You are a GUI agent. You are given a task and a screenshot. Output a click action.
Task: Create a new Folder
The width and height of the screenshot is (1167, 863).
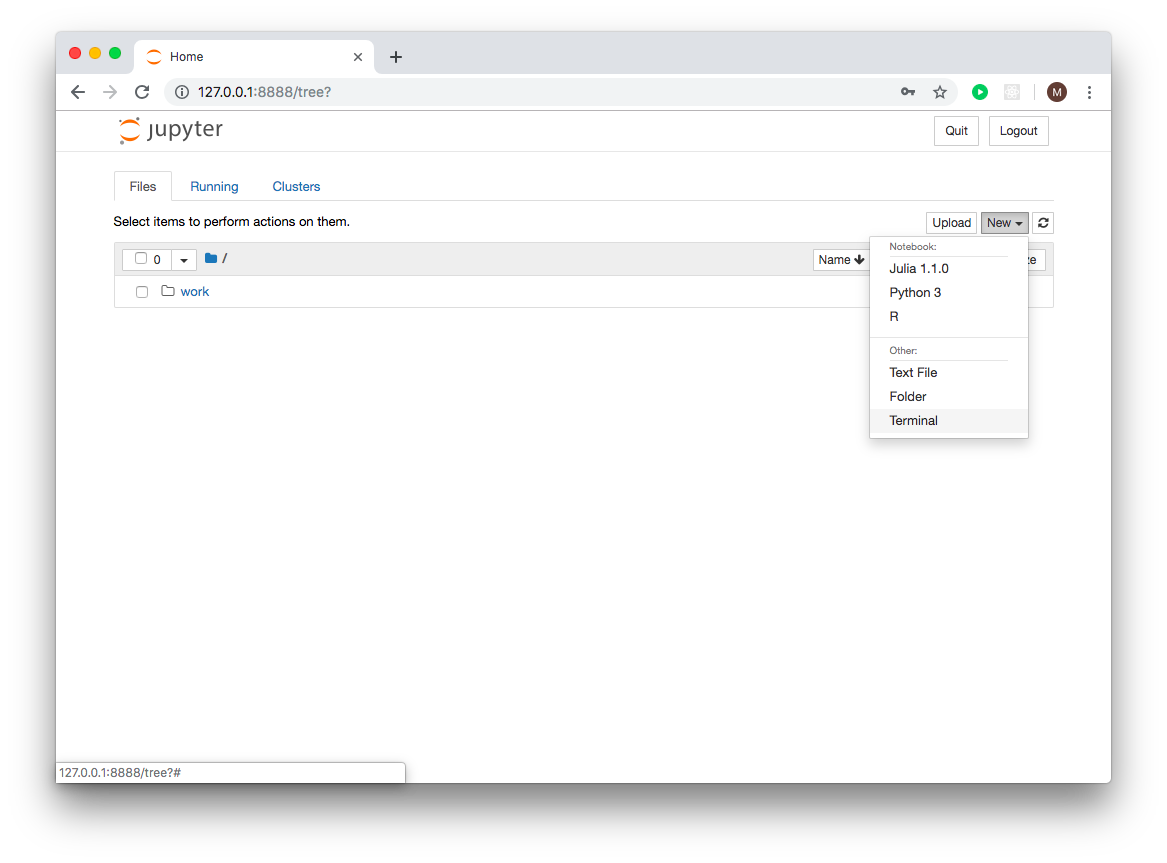click(948, 397)
